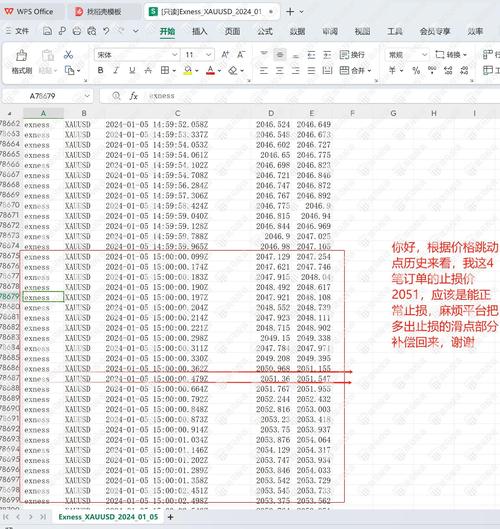500x529 pixels.
Task: Click the cell Borders icon
Action: [x=165, y=71]
